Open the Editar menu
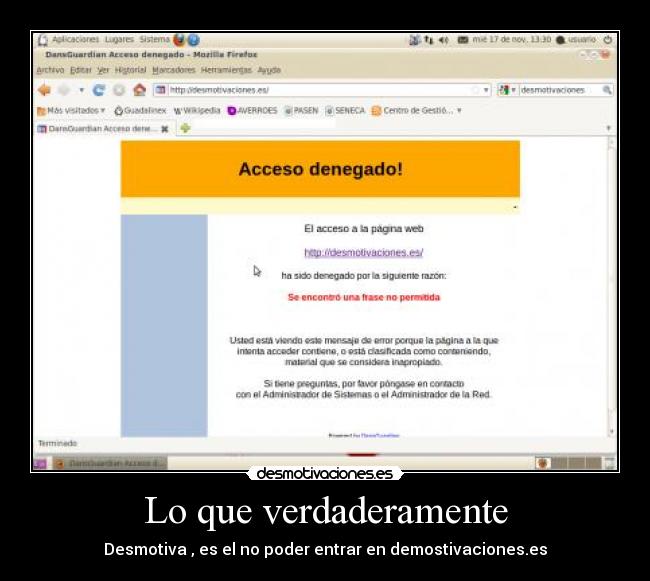The height and width of the screenshot is (581, 650). [81, 70]
